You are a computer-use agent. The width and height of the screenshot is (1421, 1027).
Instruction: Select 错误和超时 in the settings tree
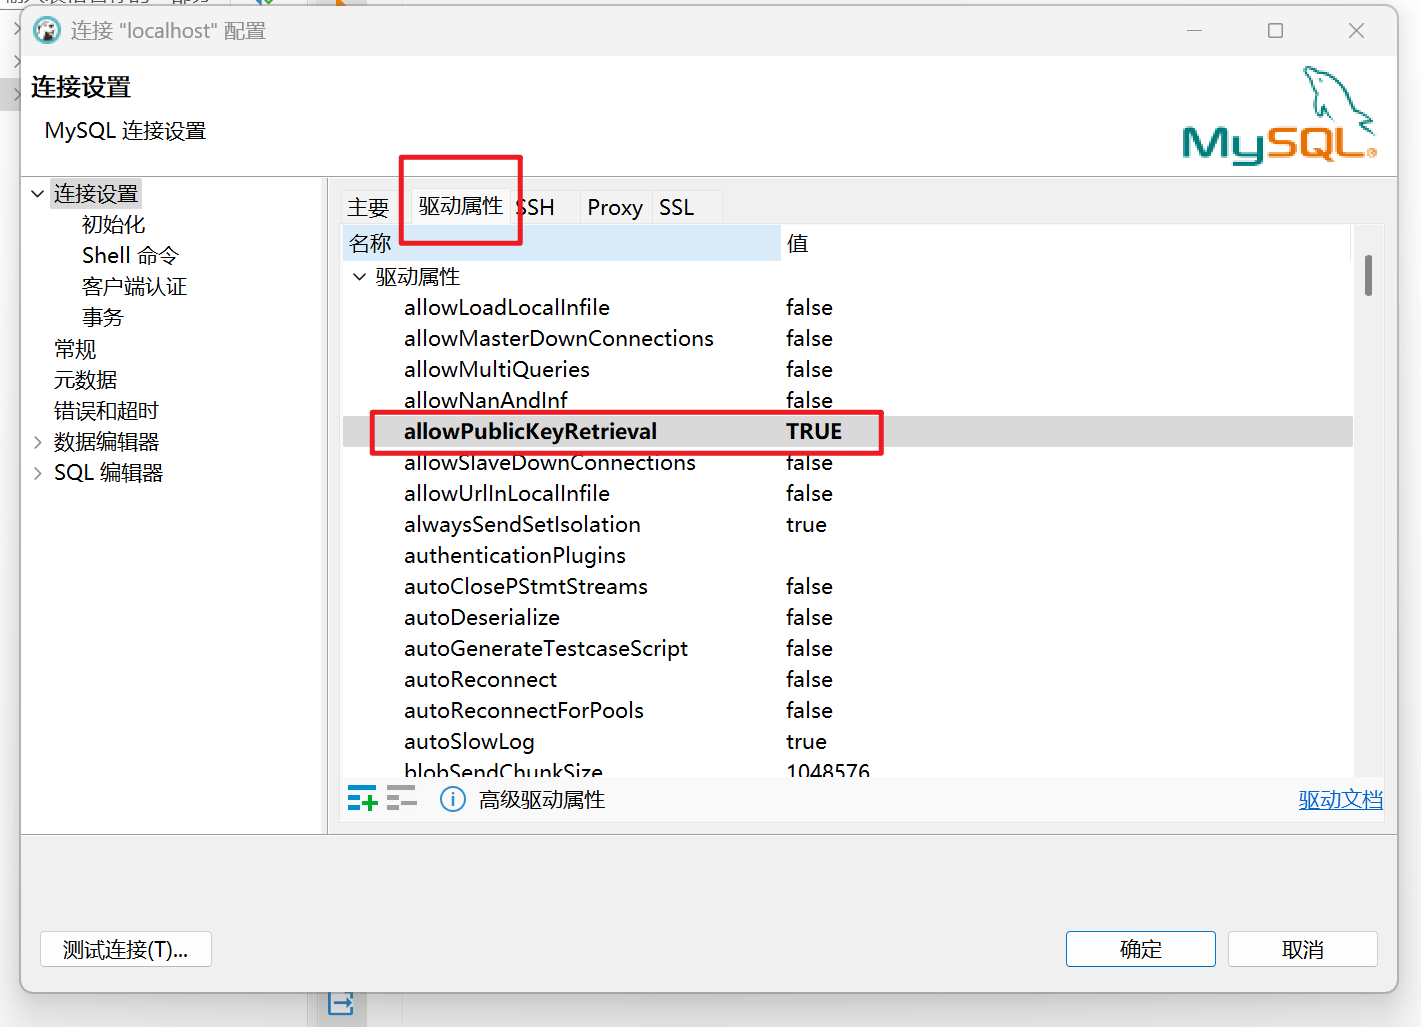coord(106,410)
